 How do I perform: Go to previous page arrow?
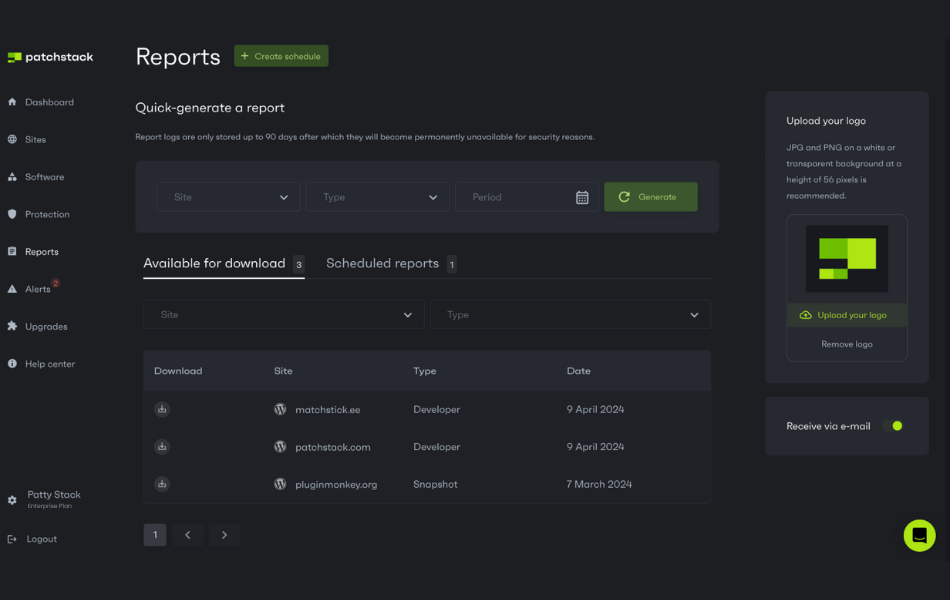[x=187, y=535]
